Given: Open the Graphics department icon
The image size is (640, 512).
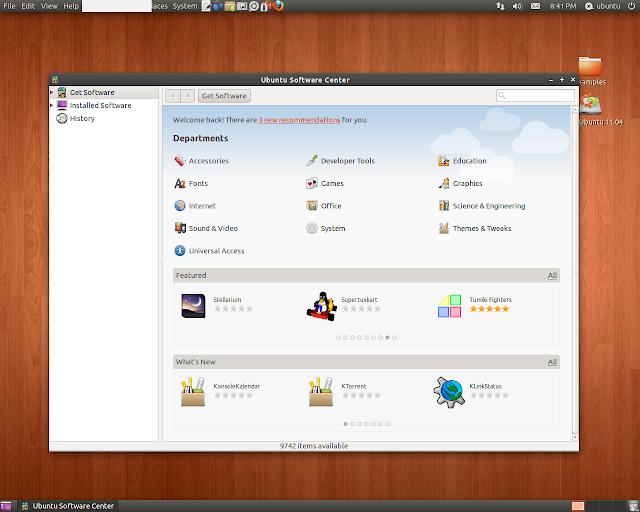Looking at the screenshot, I should [444, 183].
